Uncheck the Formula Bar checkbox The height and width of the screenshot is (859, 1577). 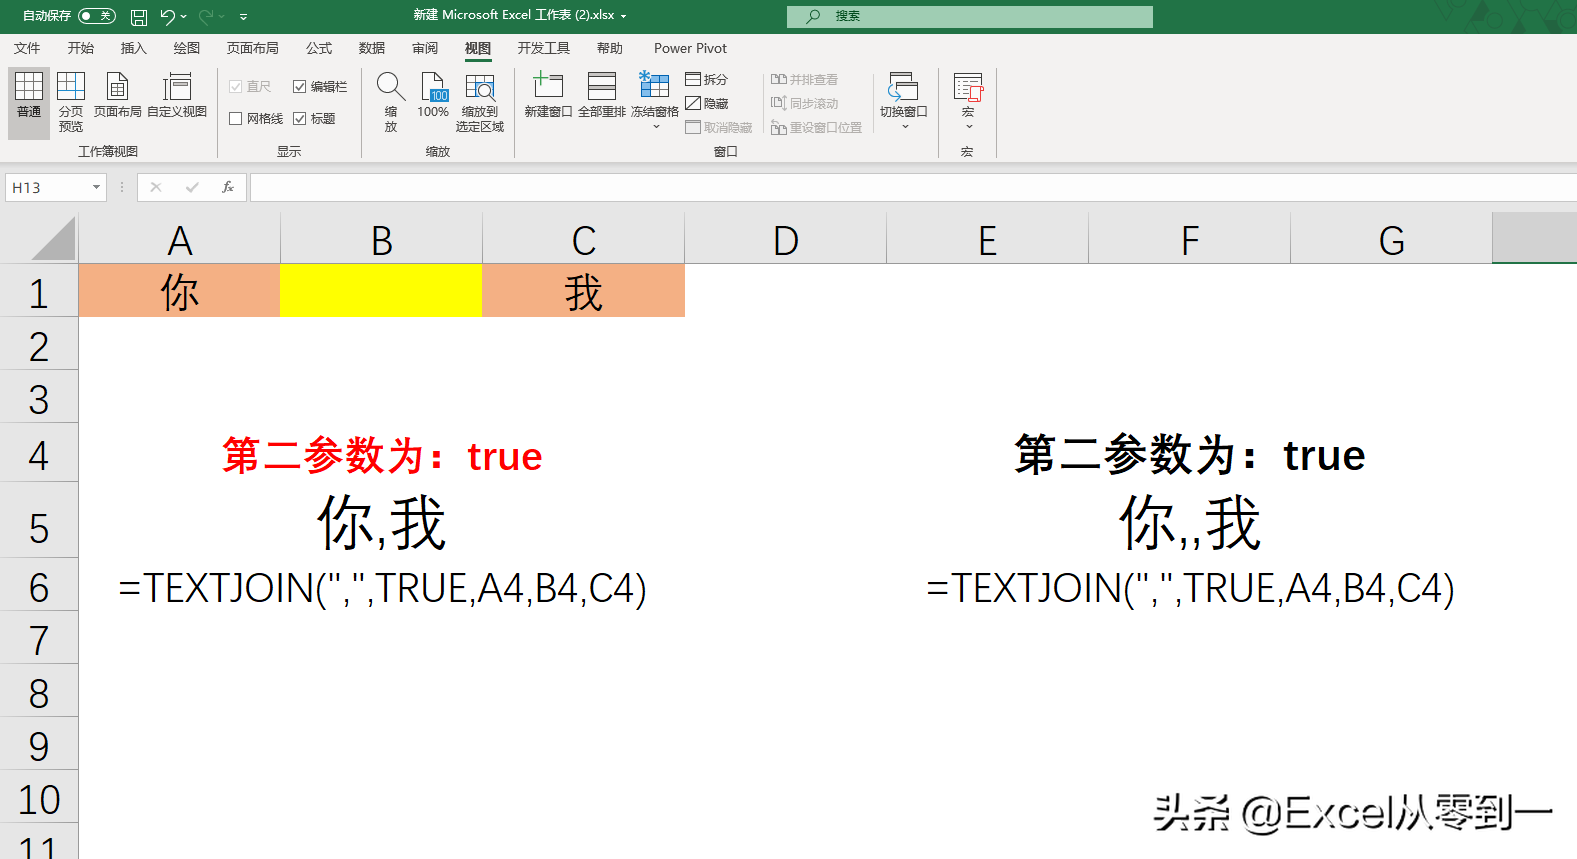[x=299, y=87]
